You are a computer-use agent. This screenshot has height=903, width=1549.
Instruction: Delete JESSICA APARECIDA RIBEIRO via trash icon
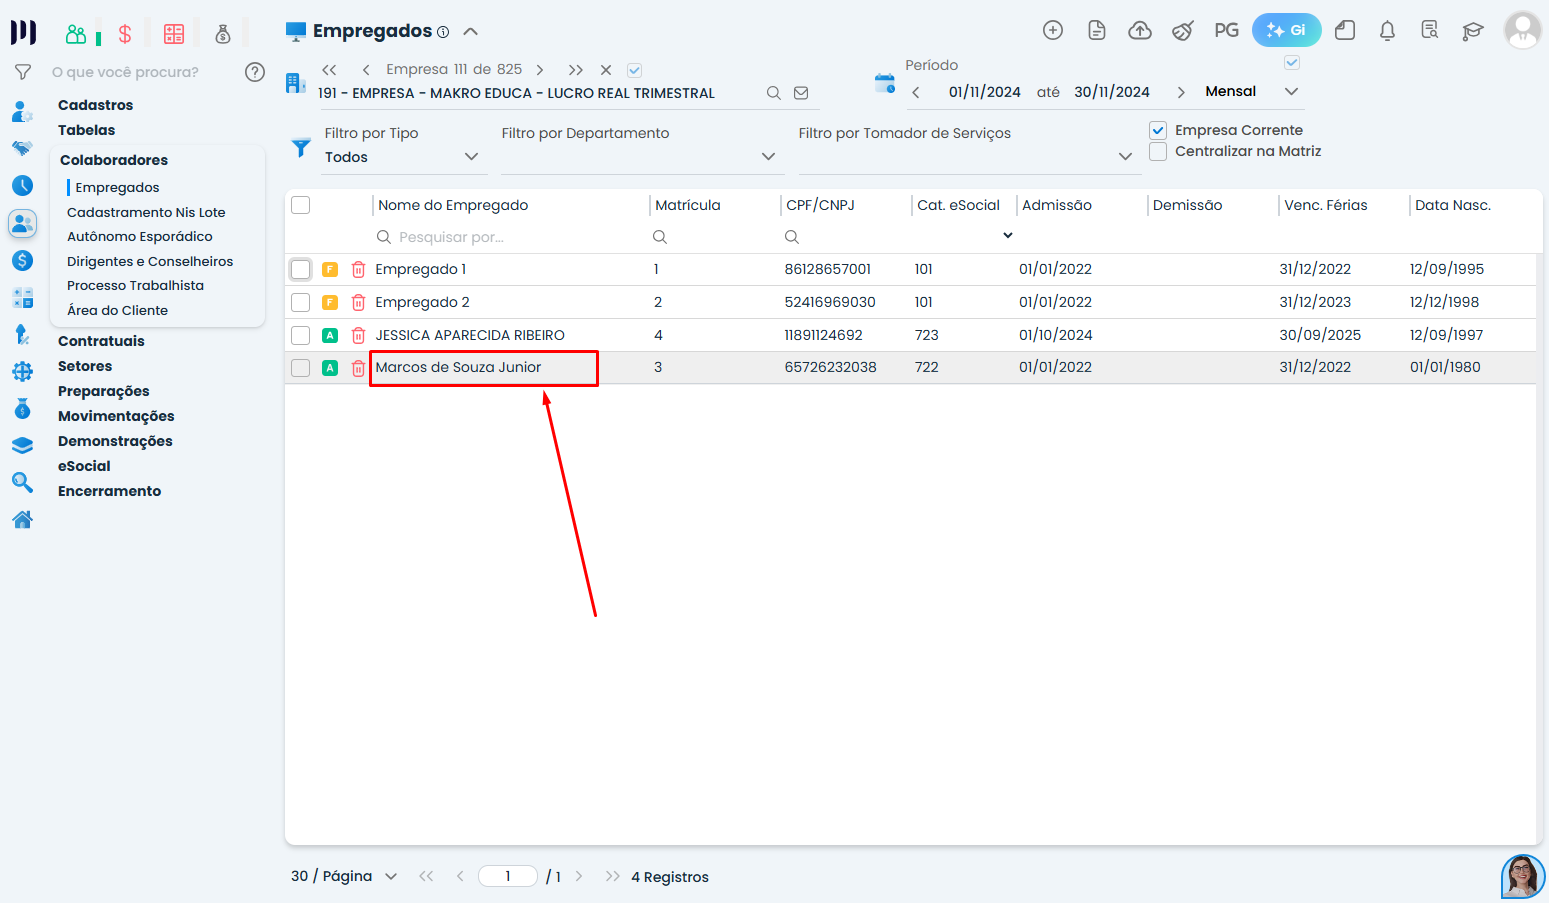point(358,336)
